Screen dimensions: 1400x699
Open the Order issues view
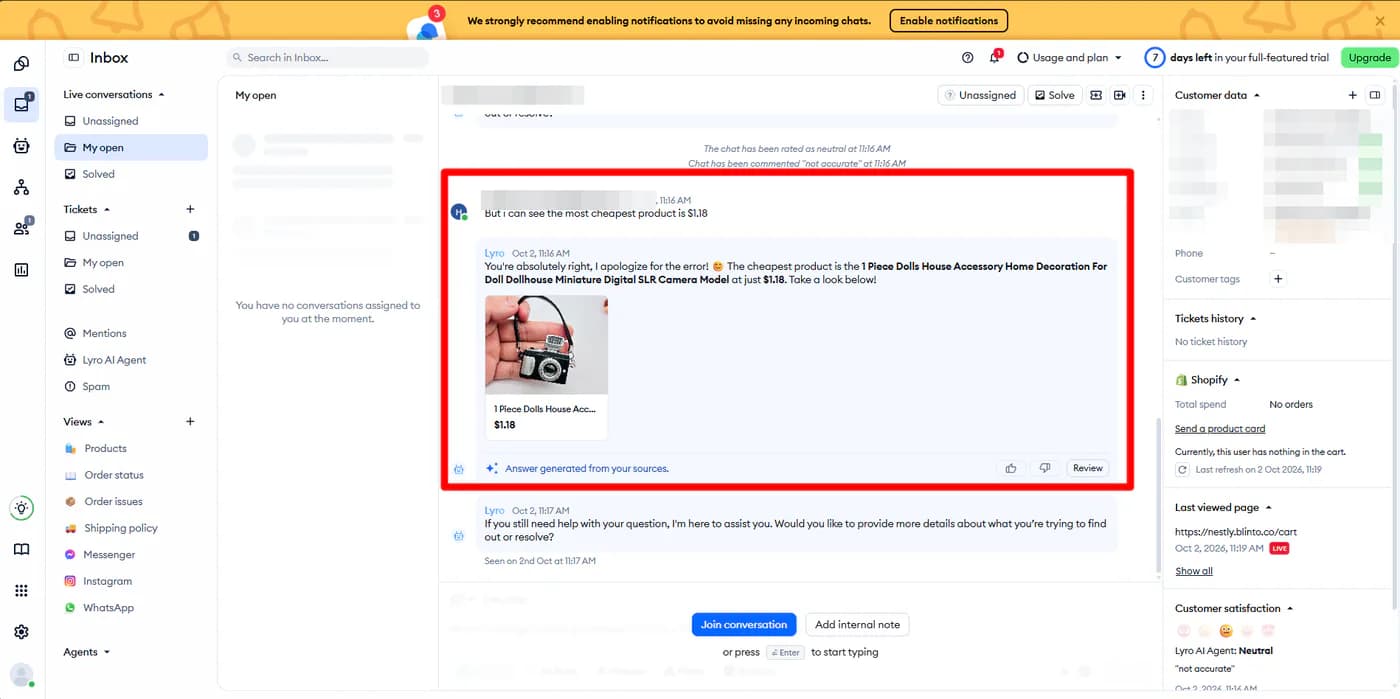point(131,501)
